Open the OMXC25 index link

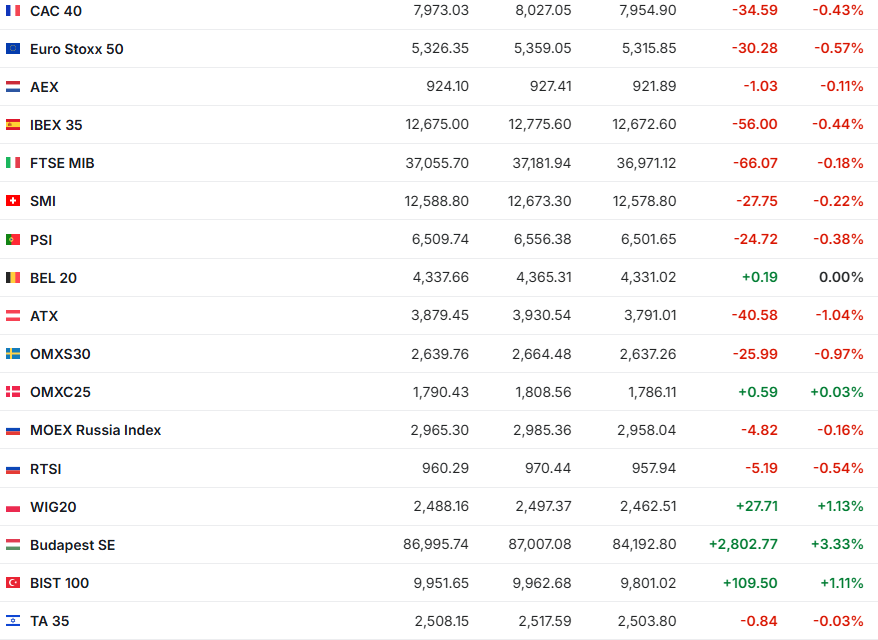[x=60, y=392]
